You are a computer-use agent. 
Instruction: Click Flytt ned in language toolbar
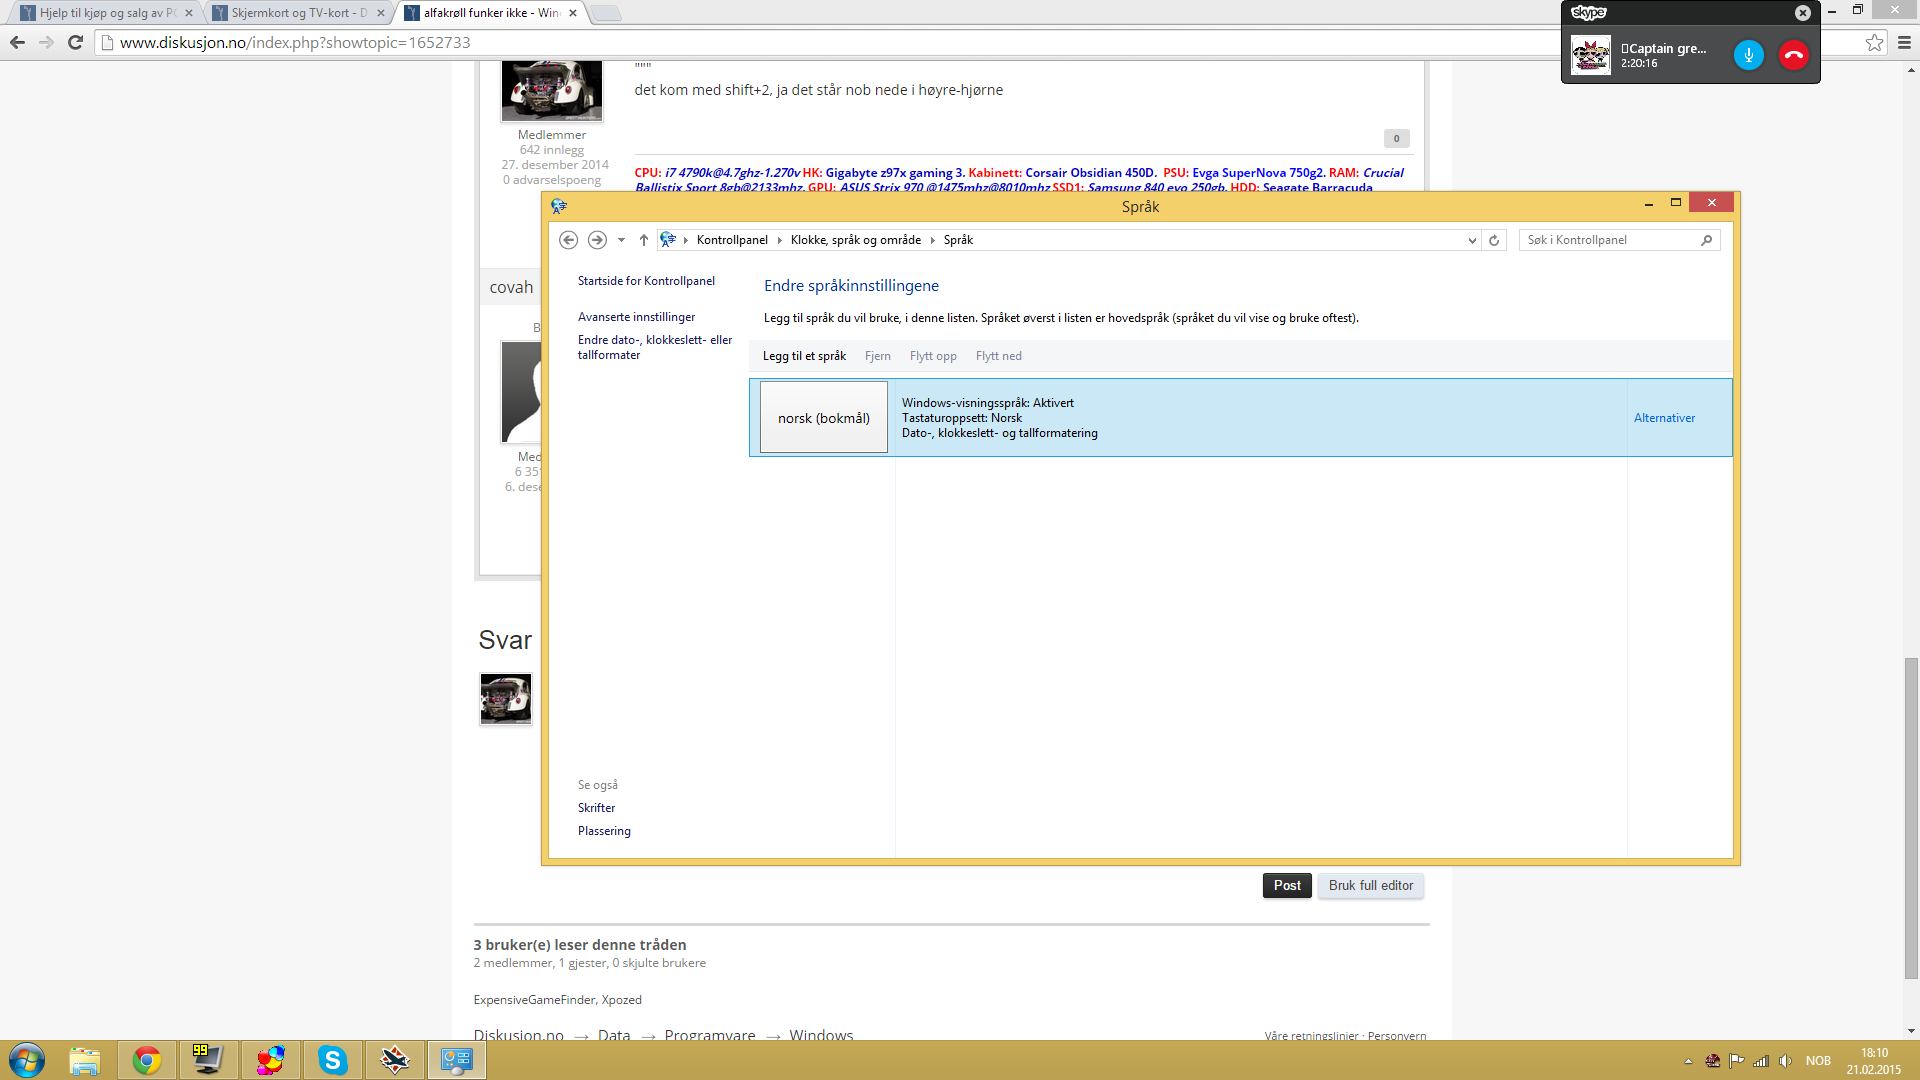999,356
